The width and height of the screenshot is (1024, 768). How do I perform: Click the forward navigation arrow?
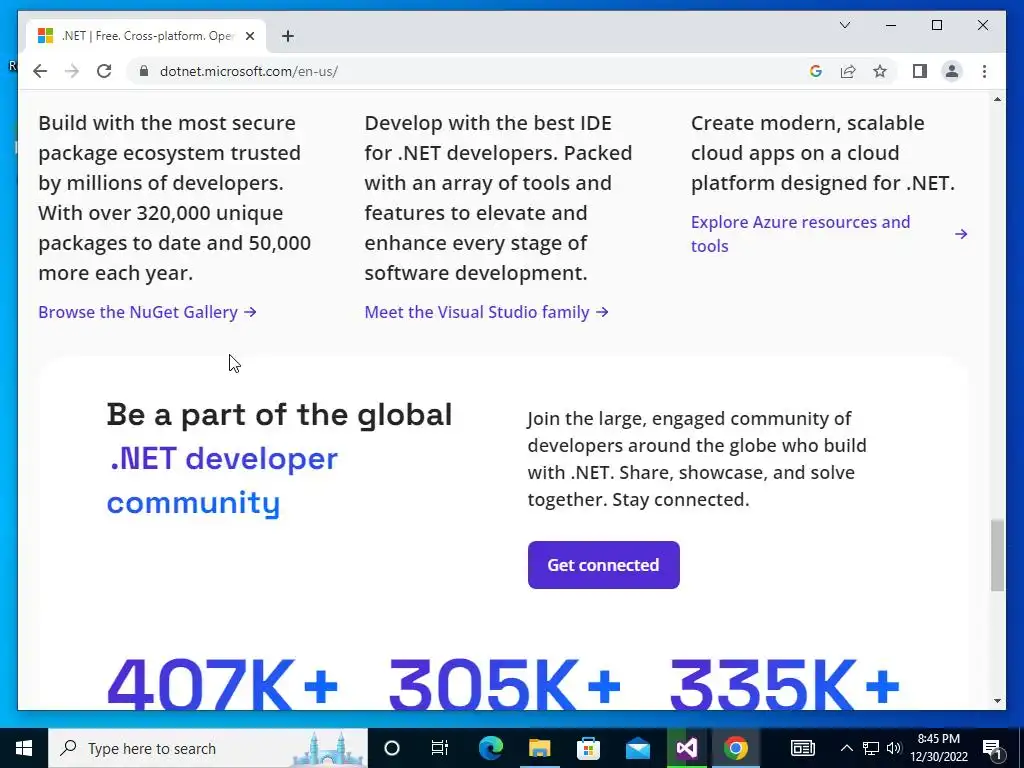72,71
